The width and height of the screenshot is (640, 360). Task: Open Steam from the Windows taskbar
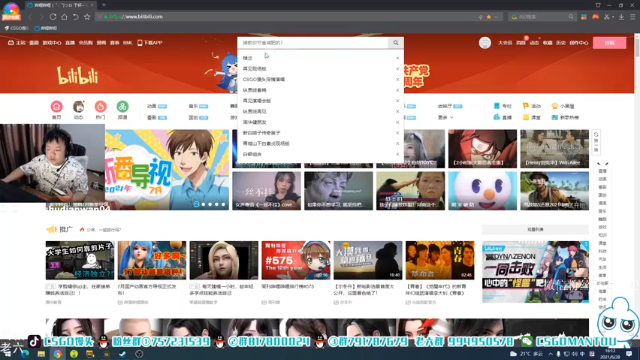coord(122,354)
